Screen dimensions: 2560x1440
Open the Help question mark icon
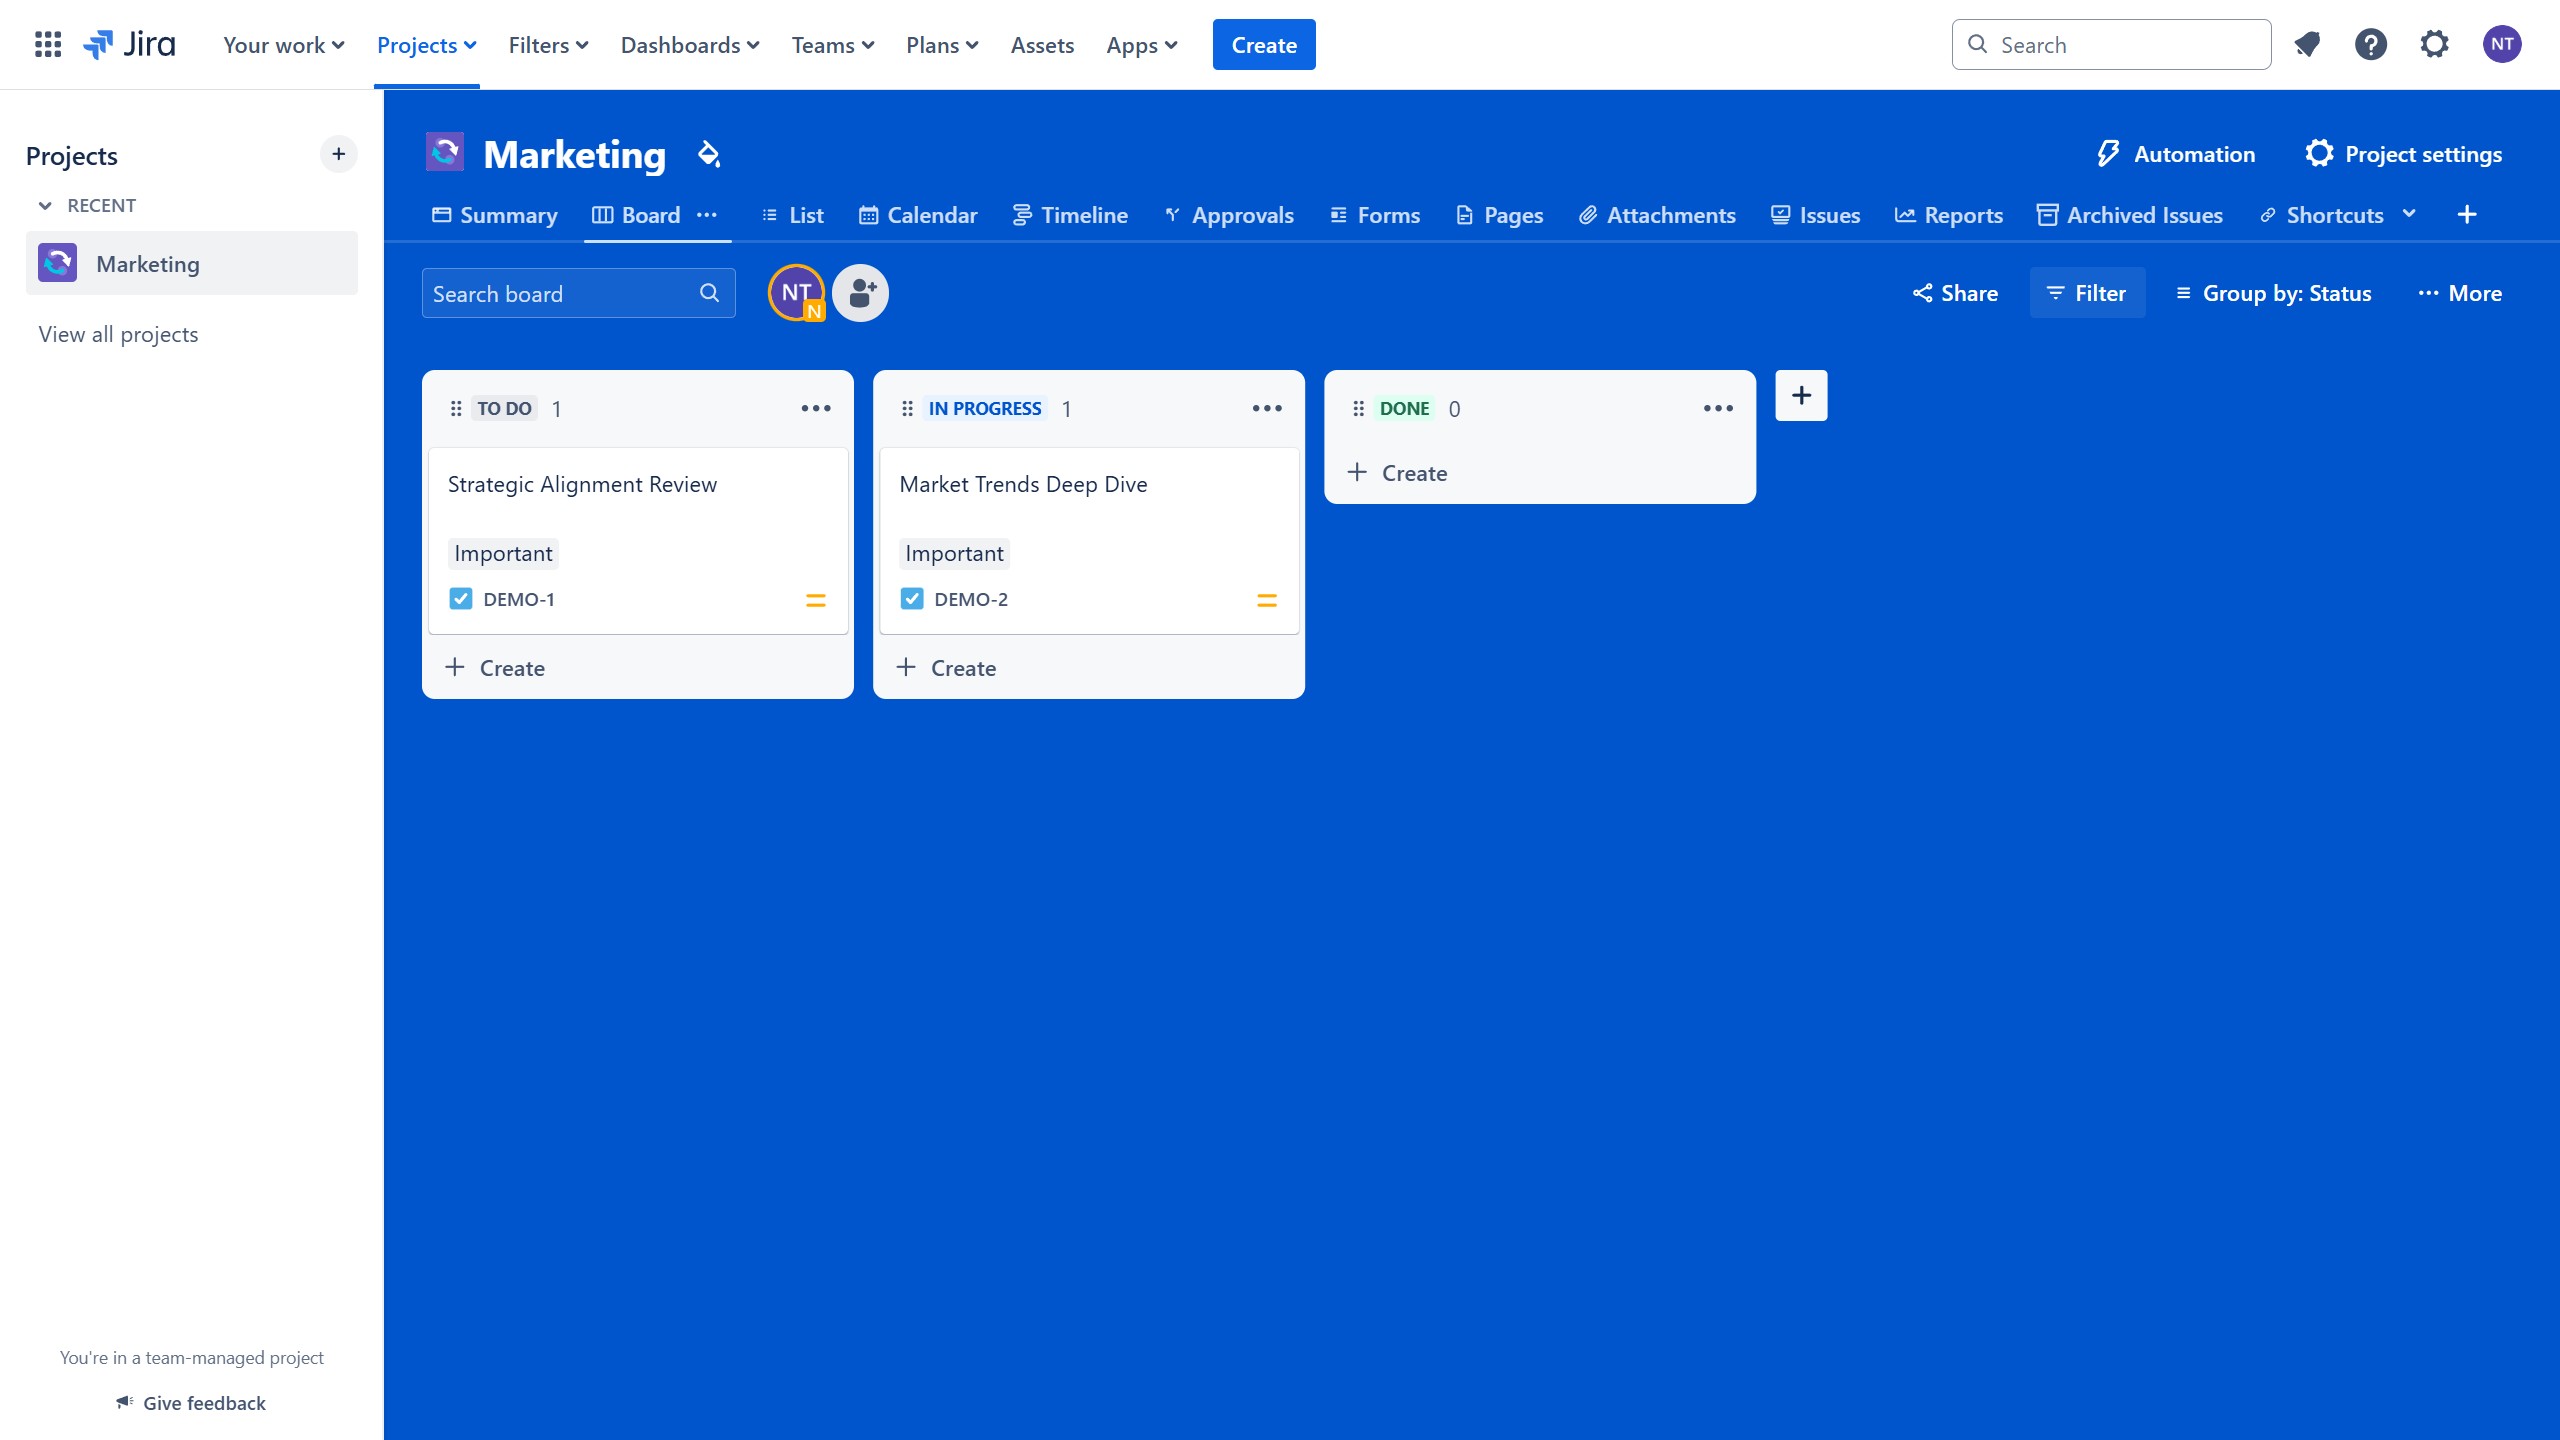click(x=2371, y=44)
